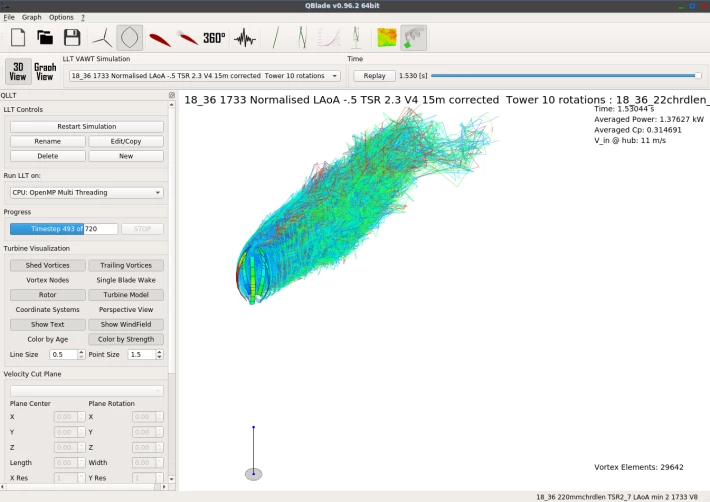Click the Length input field
The image size is (710, 502).
tap(66, 463)
